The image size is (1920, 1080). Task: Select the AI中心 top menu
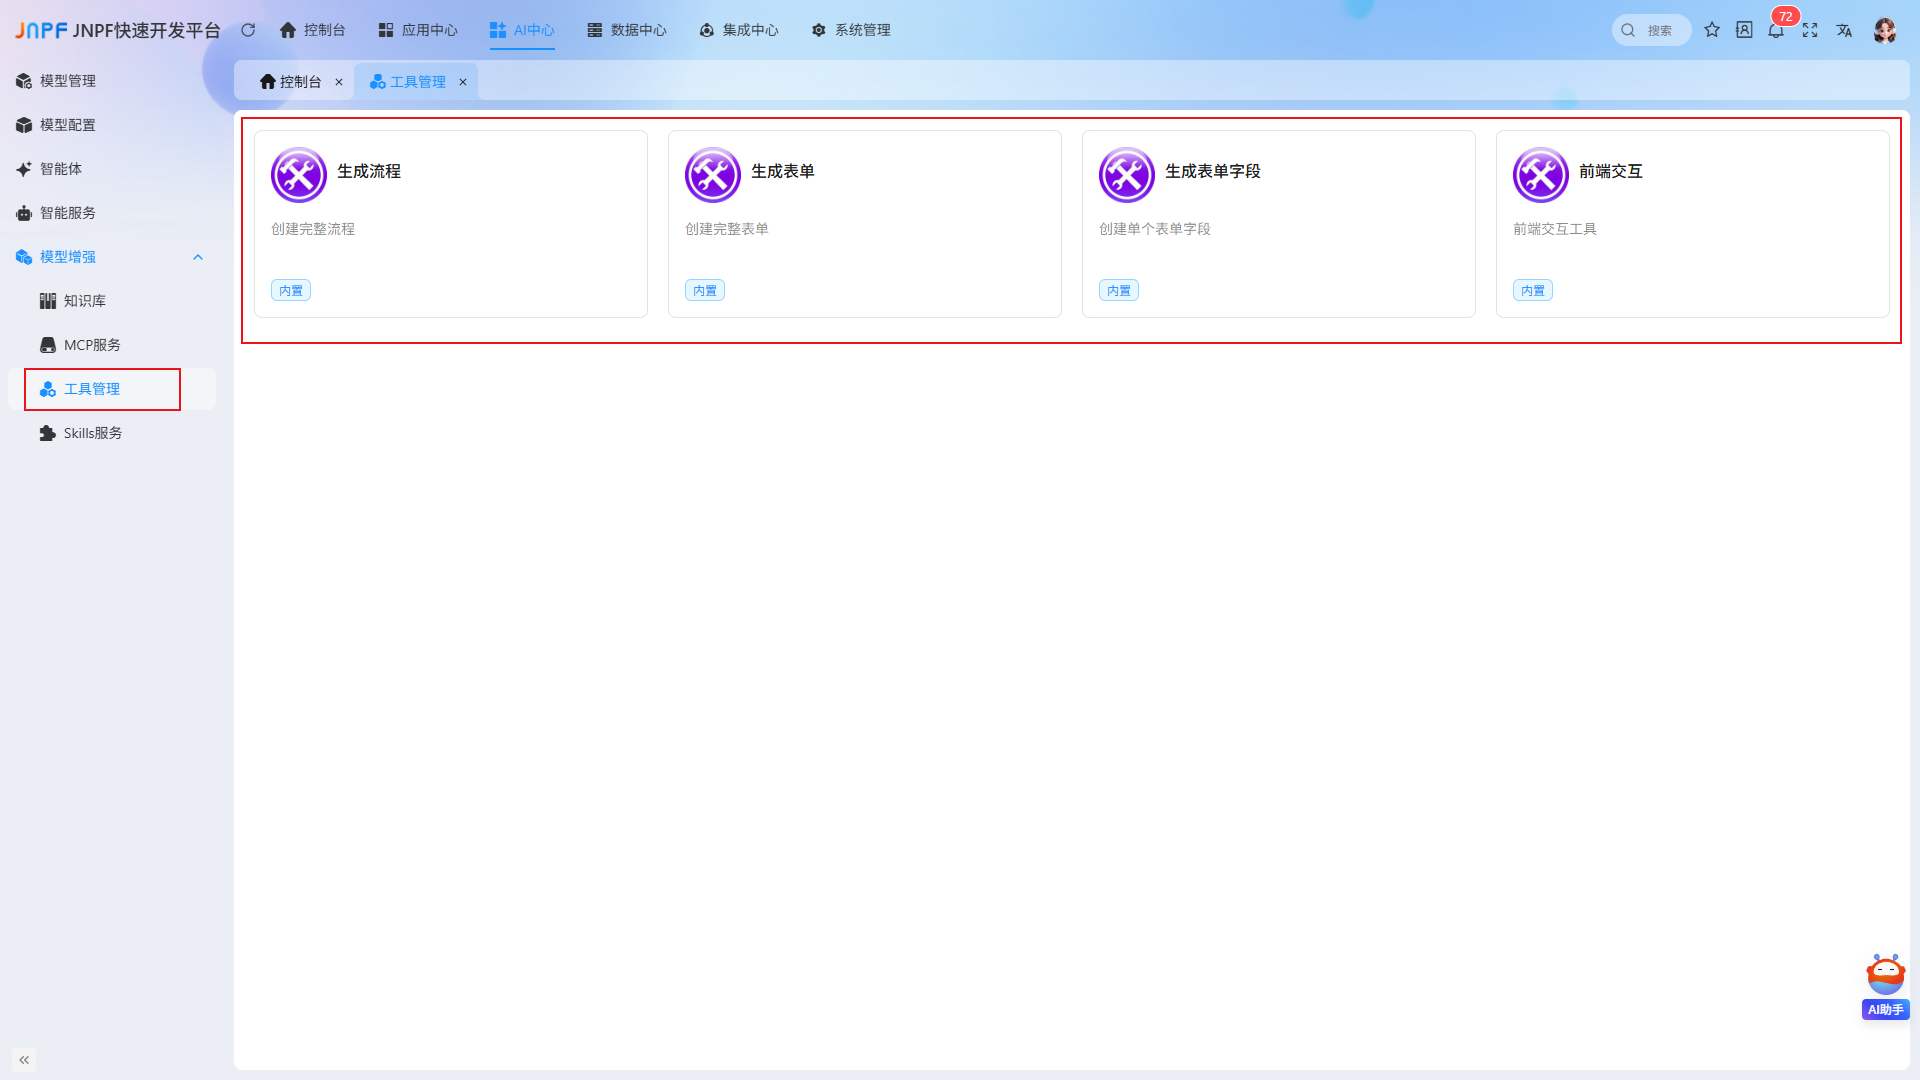(522, 30)
